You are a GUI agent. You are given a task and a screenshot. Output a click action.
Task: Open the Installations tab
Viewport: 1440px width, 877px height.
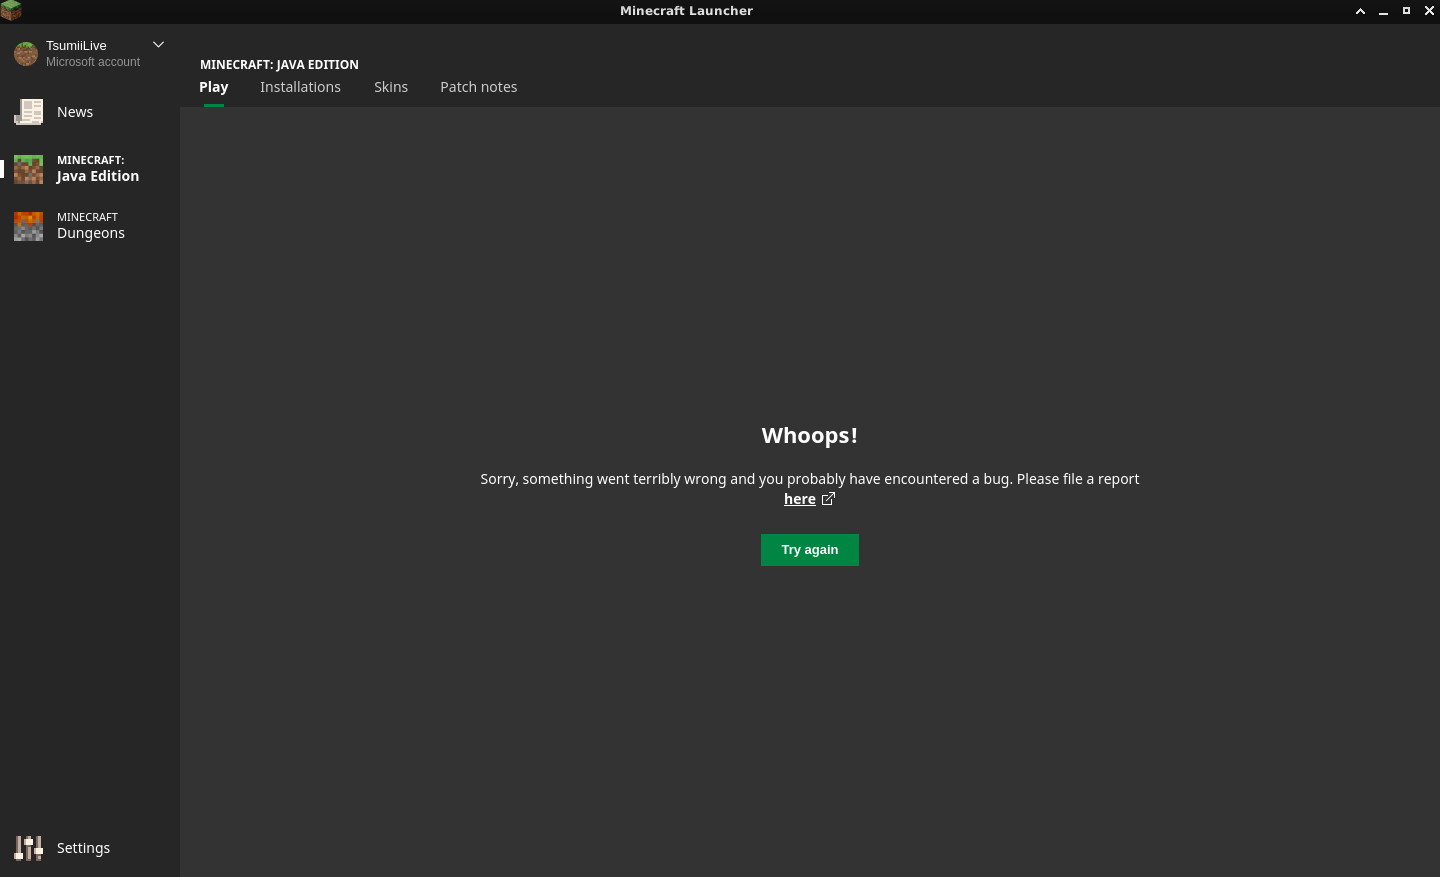tap(300, 87)
